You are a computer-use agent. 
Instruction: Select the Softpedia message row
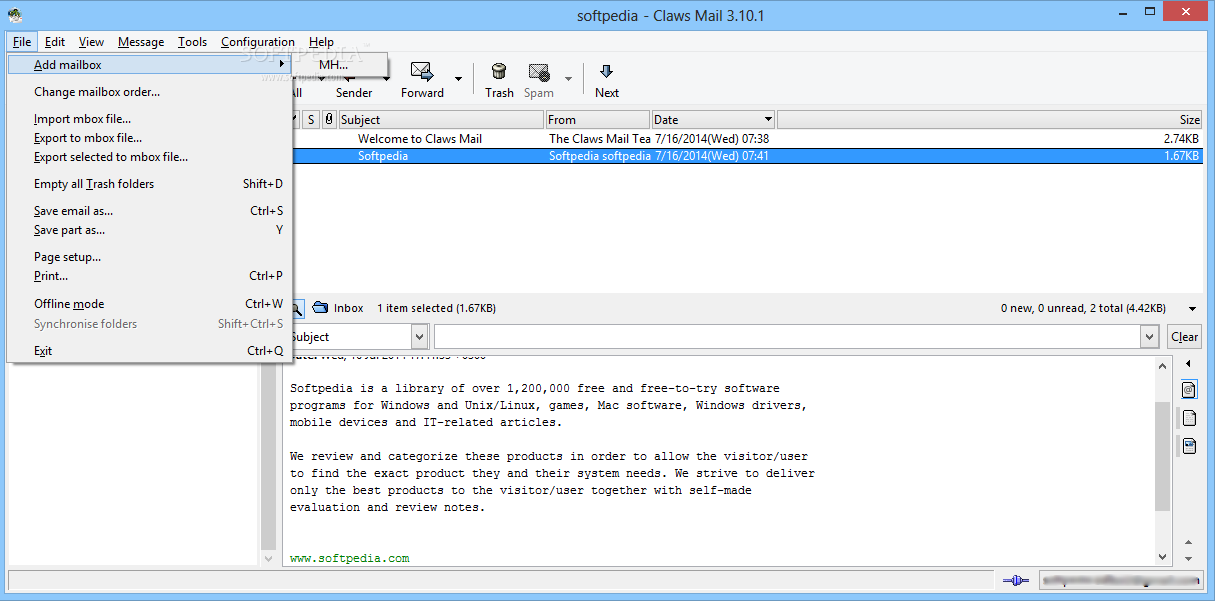746,156
